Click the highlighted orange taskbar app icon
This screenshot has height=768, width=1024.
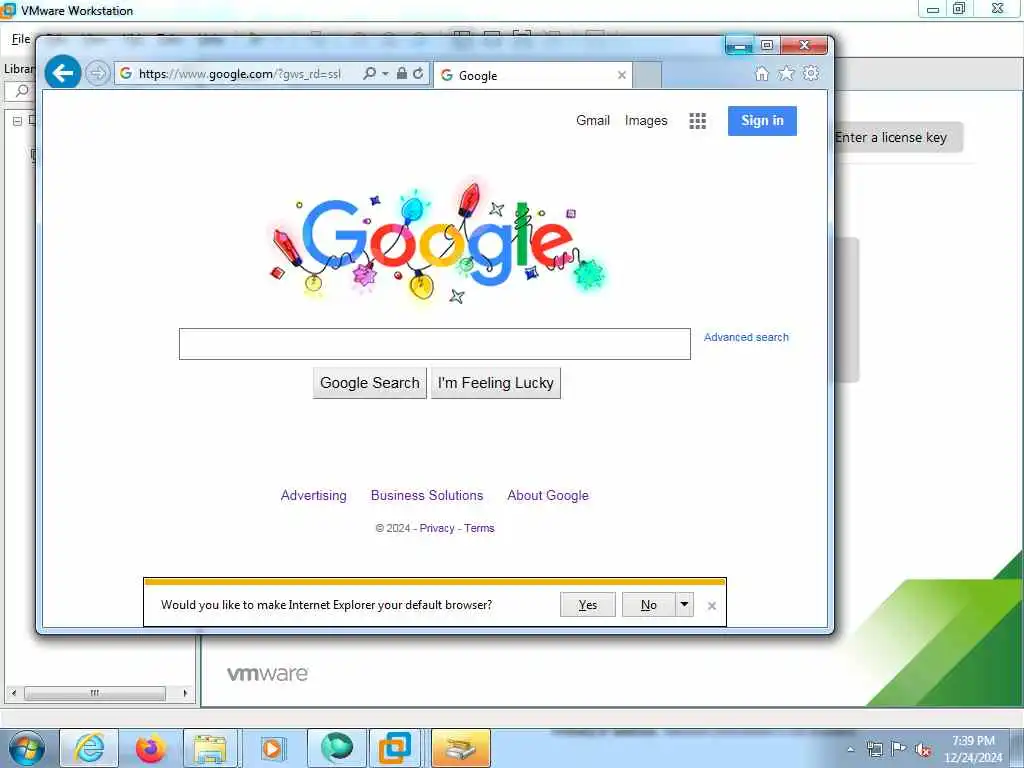click(x=460, y=748)
